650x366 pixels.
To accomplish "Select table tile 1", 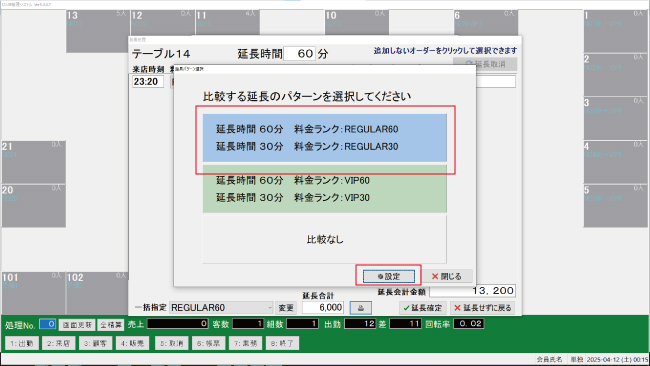I will (x=615, y=31).
